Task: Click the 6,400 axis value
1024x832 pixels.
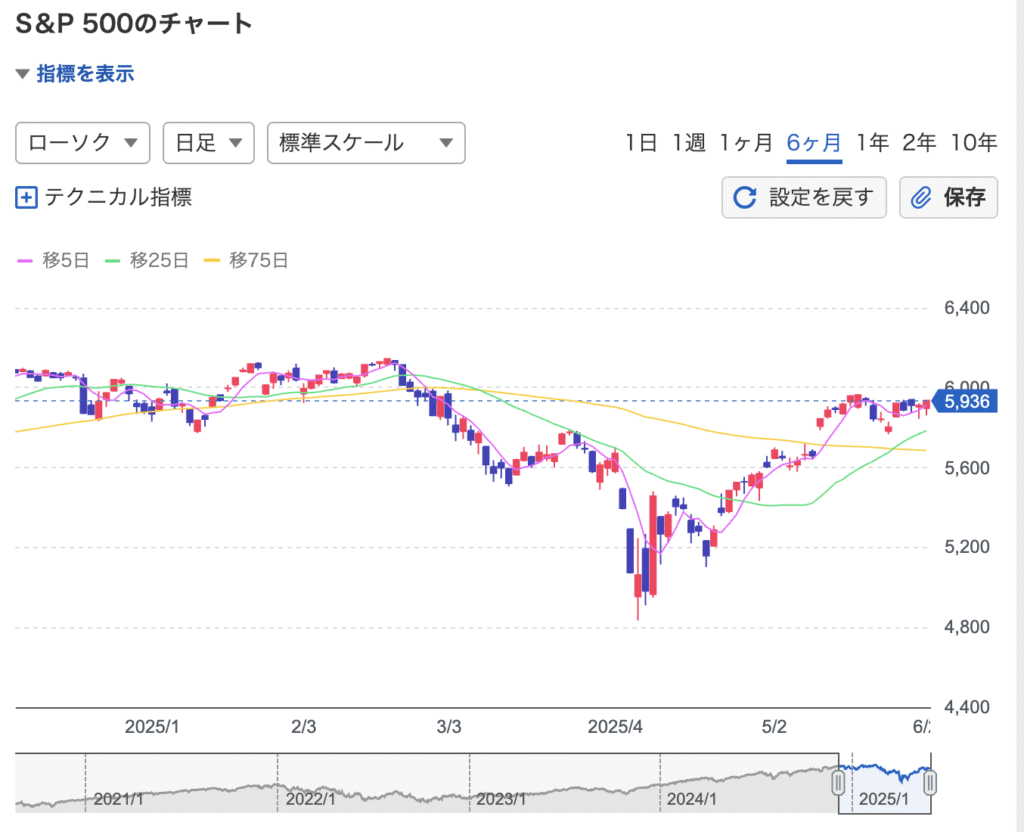Action: point(967,308)
